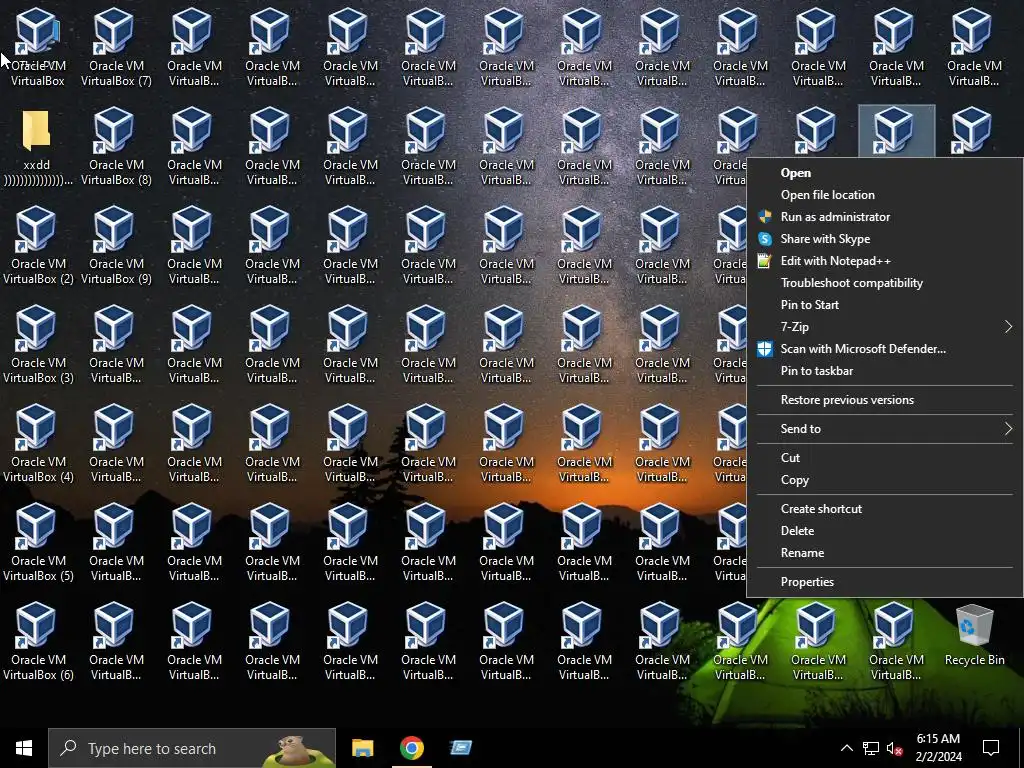Choose Cut from the context menu

(x=885, y=458)
